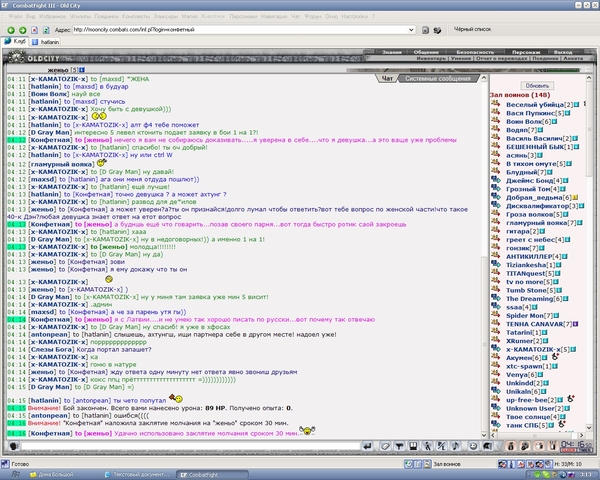The image size is (600, 480).
Task: Open info icon beside Добрая_ведьма[6]
Action: click(x=575, y=198)
